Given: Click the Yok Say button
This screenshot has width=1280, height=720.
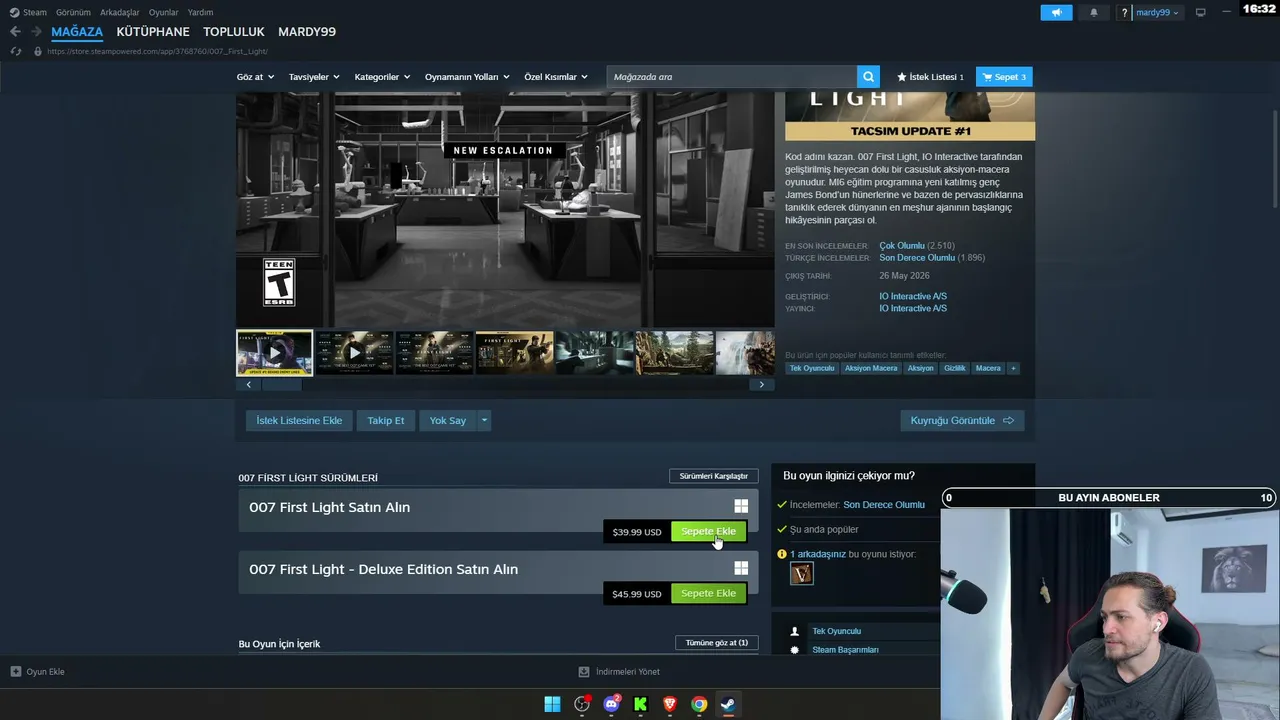Looking at the screenshot, I should 447,420.
